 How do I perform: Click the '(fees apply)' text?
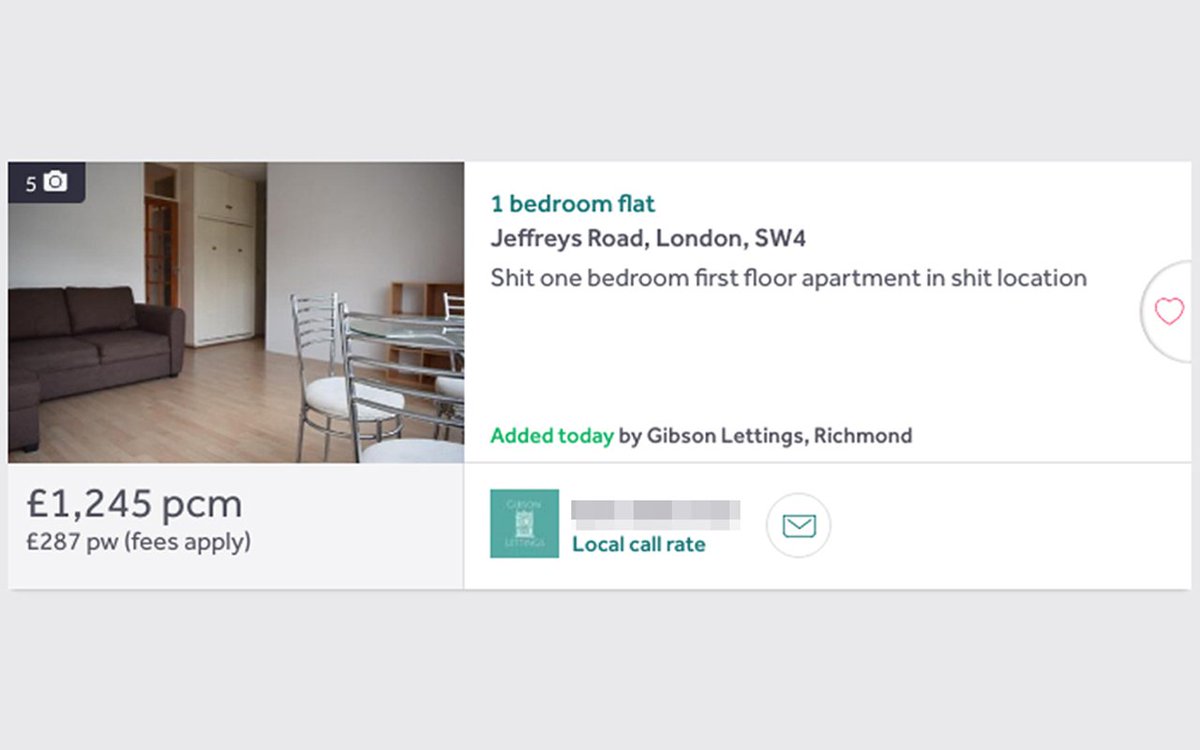point(187,542)
